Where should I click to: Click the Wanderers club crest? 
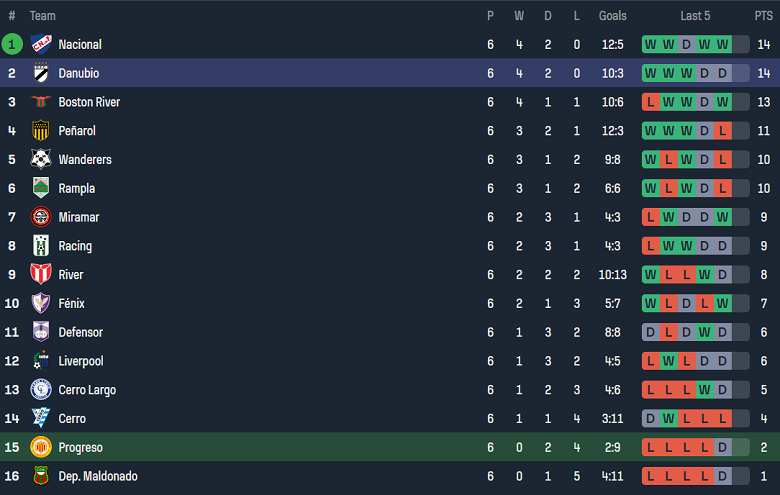point(41,159)
